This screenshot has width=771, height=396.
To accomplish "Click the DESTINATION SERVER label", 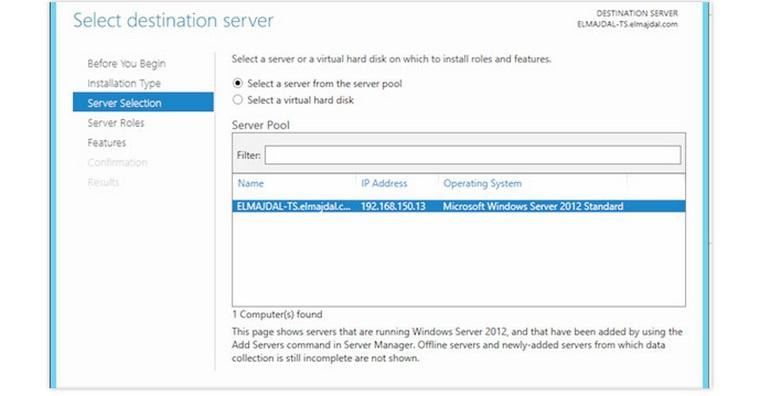I will click(x=637, y=13).
